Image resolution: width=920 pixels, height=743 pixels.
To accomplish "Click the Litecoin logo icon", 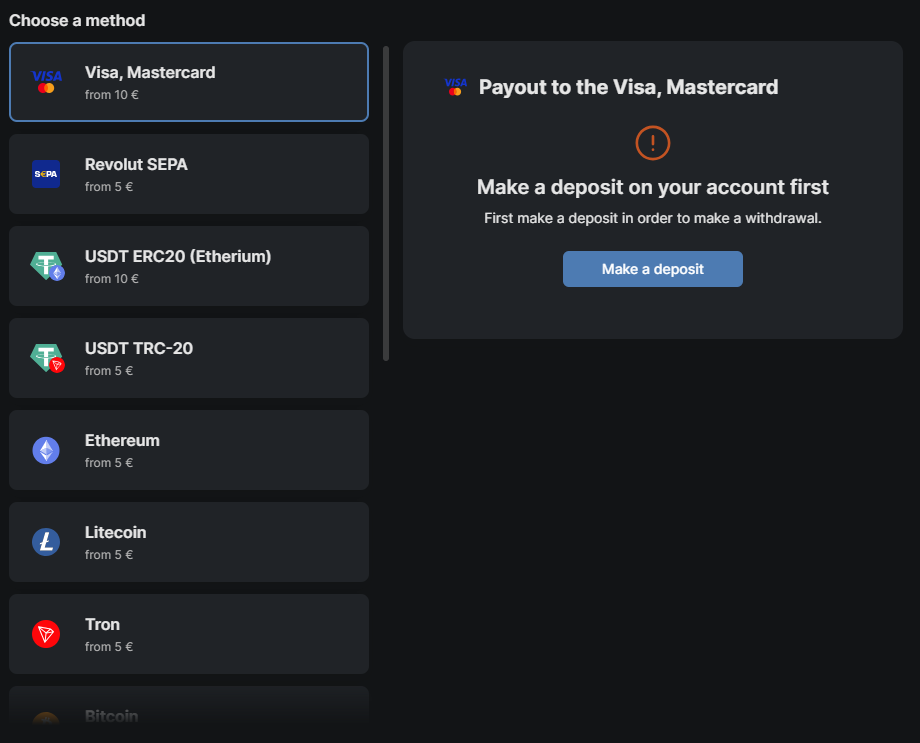I will (x=46, y=542).
